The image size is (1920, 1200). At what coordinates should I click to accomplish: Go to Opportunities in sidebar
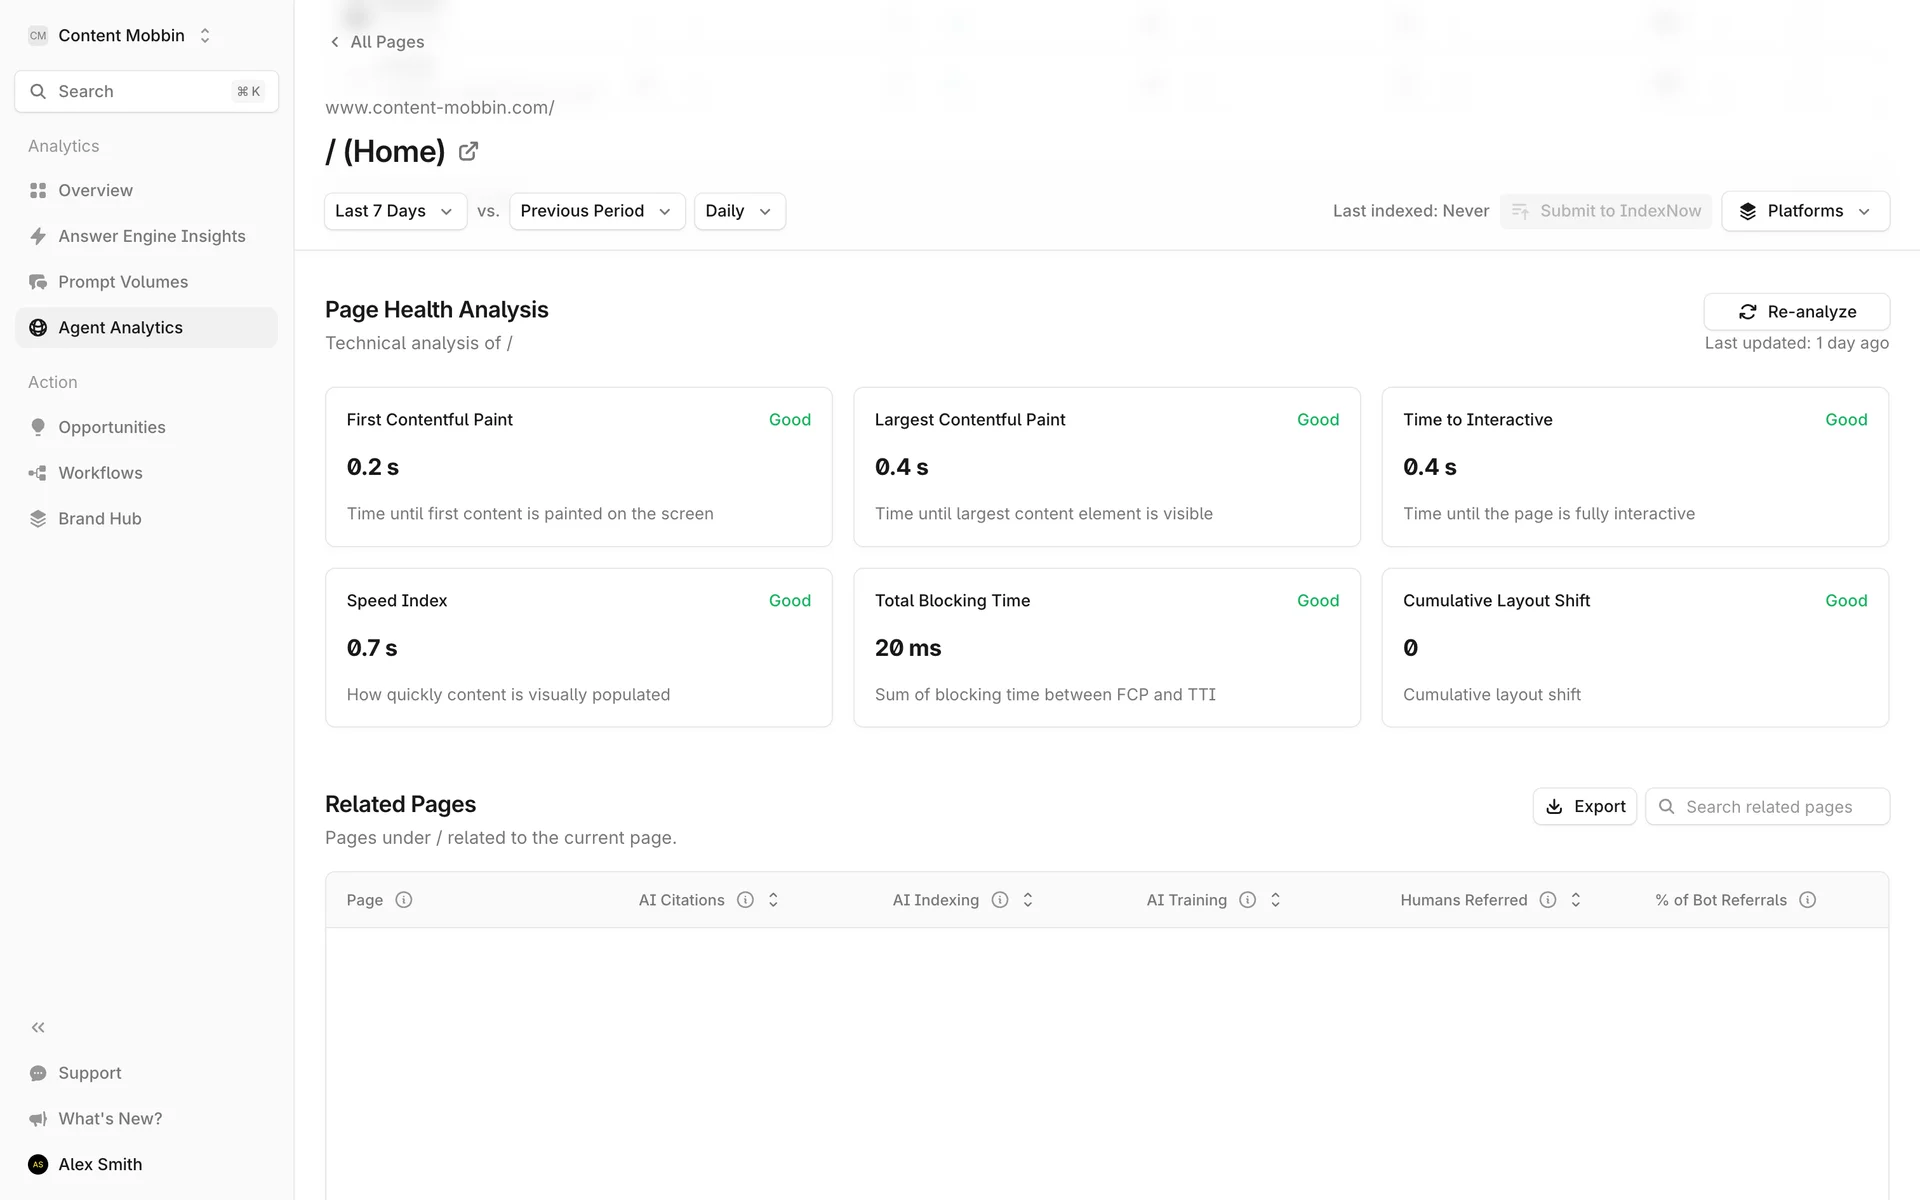pos(111,427)
